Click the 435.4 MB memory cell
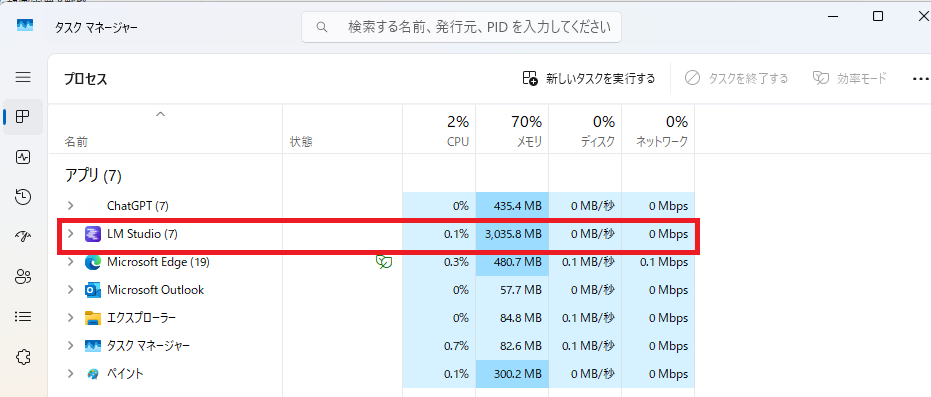The image size is (931, 397). pos(512,206)
